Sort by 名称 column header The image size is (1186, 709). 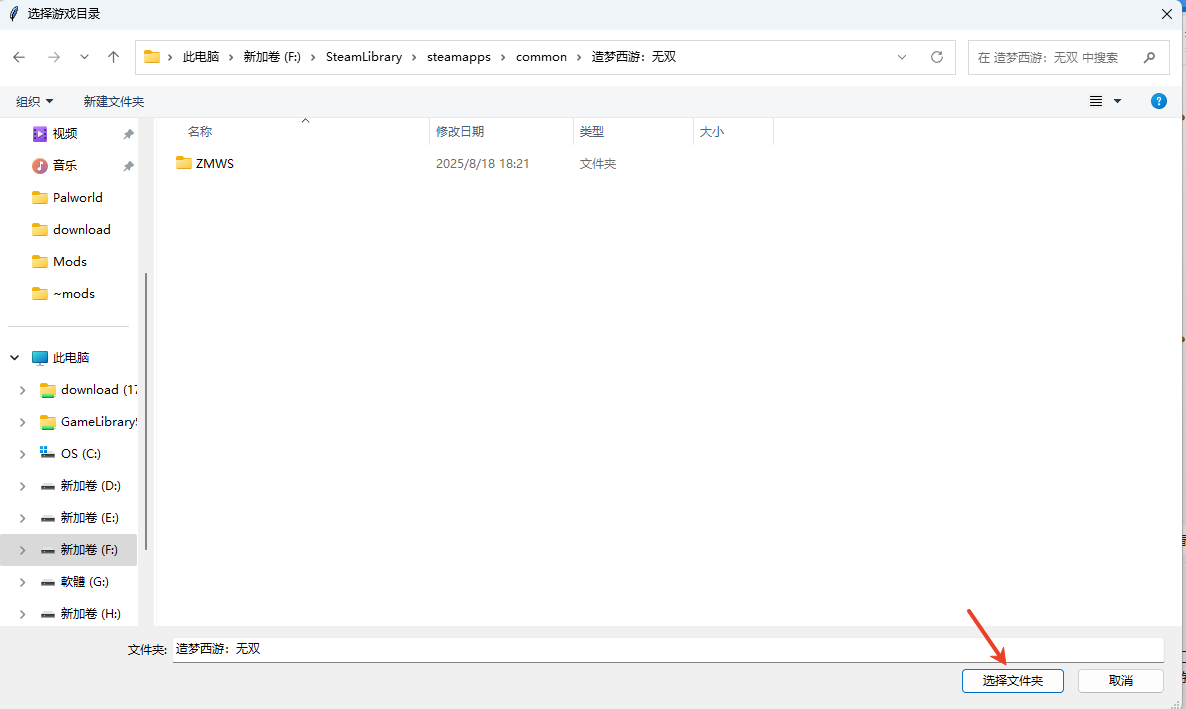pyautogui.click(x=200, y=132)
